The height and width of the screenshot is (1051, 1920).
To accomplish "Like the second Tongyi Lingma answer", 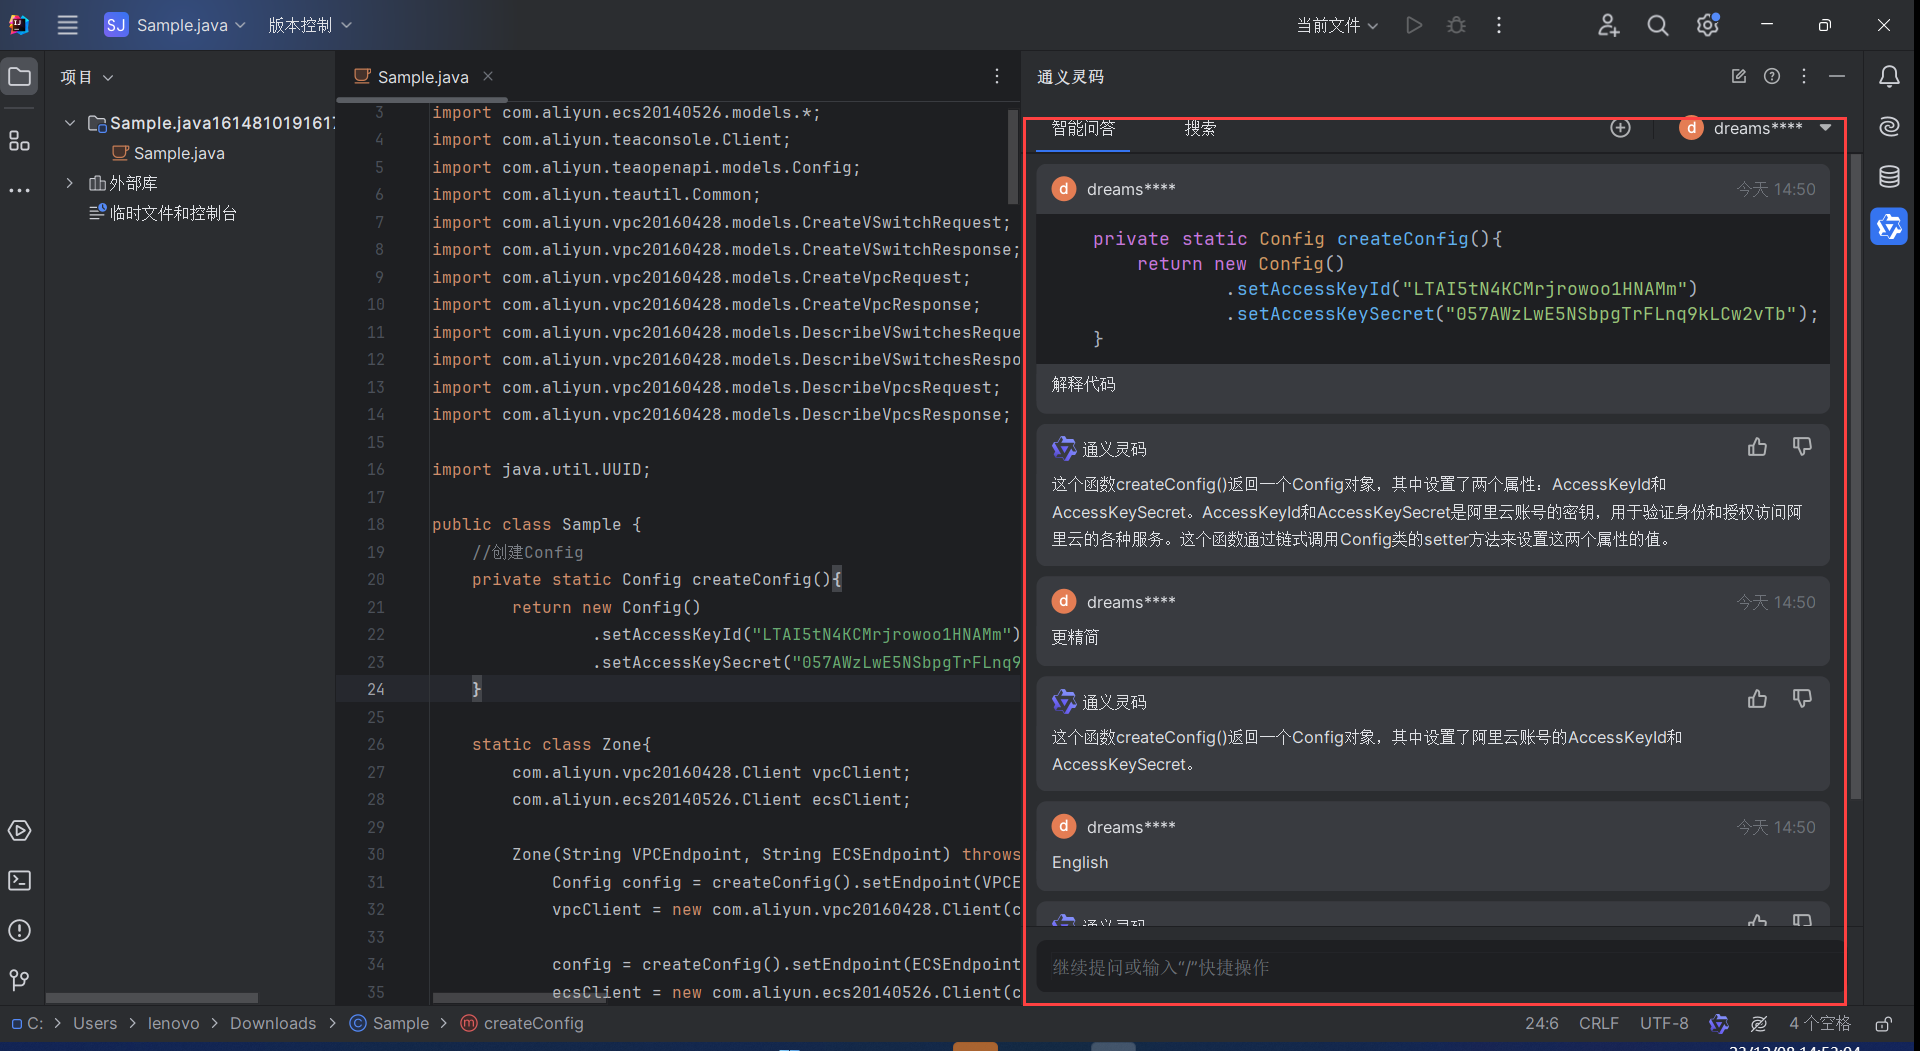I will pyautogui.click(x=1757, y=700).
